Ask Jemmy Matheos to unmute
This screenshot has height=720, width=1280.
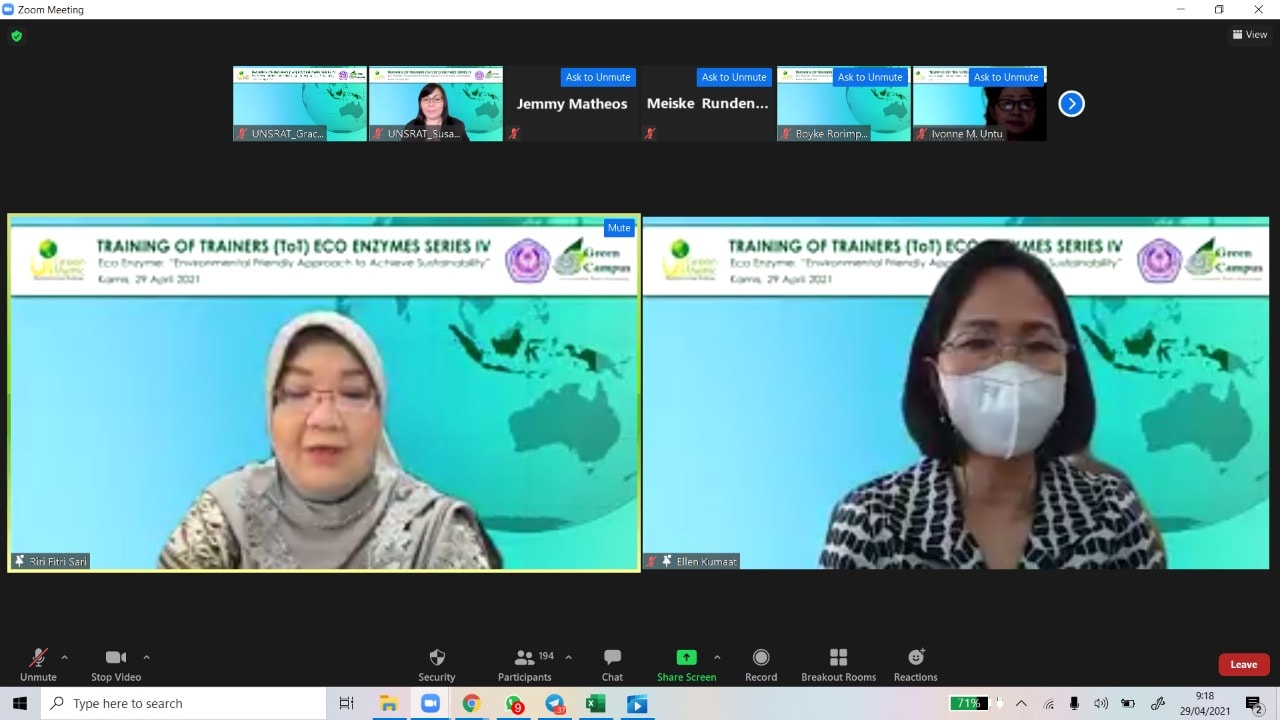(598, 77)
